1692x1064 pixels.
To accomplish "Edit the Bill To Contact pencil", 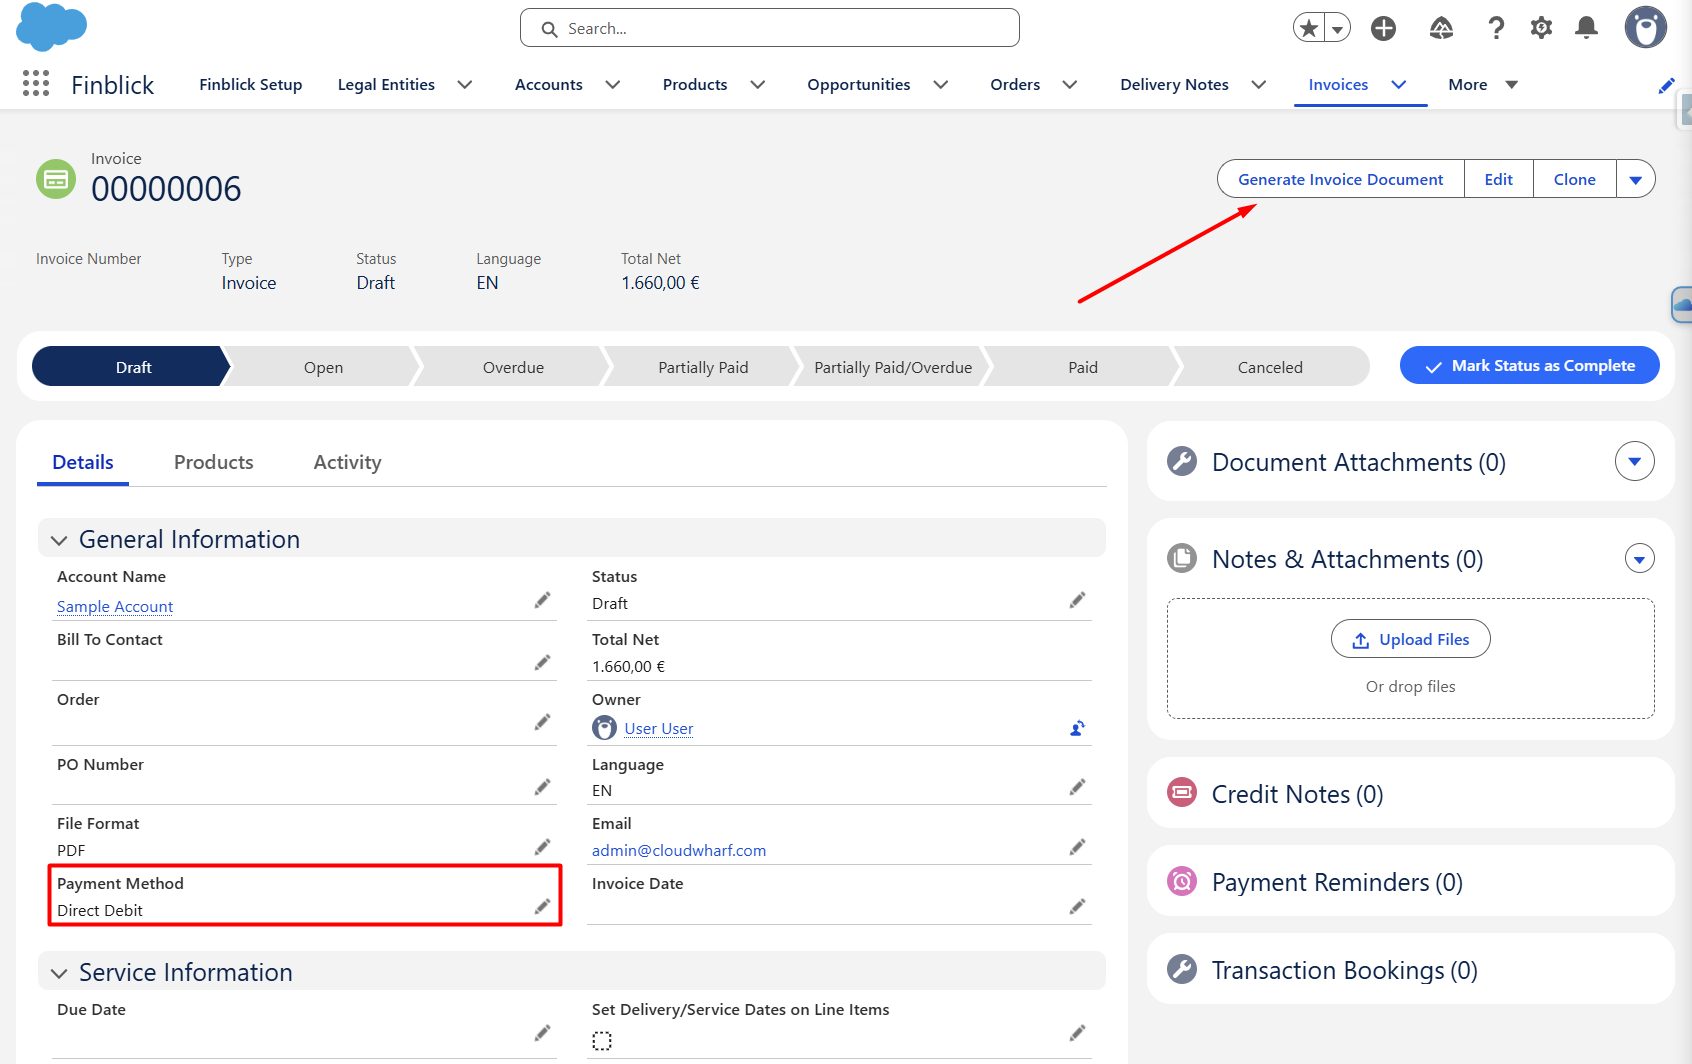I will [542, 663].
